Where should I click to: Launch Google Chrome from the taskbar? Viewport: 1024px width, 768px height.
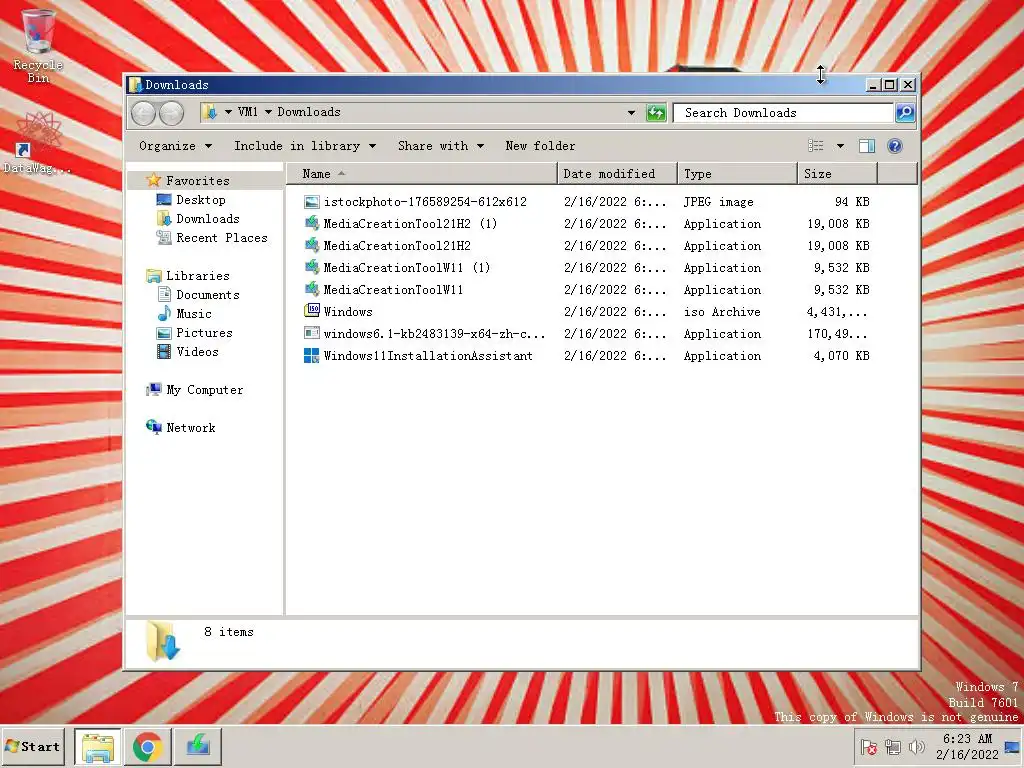click(148, 746)
